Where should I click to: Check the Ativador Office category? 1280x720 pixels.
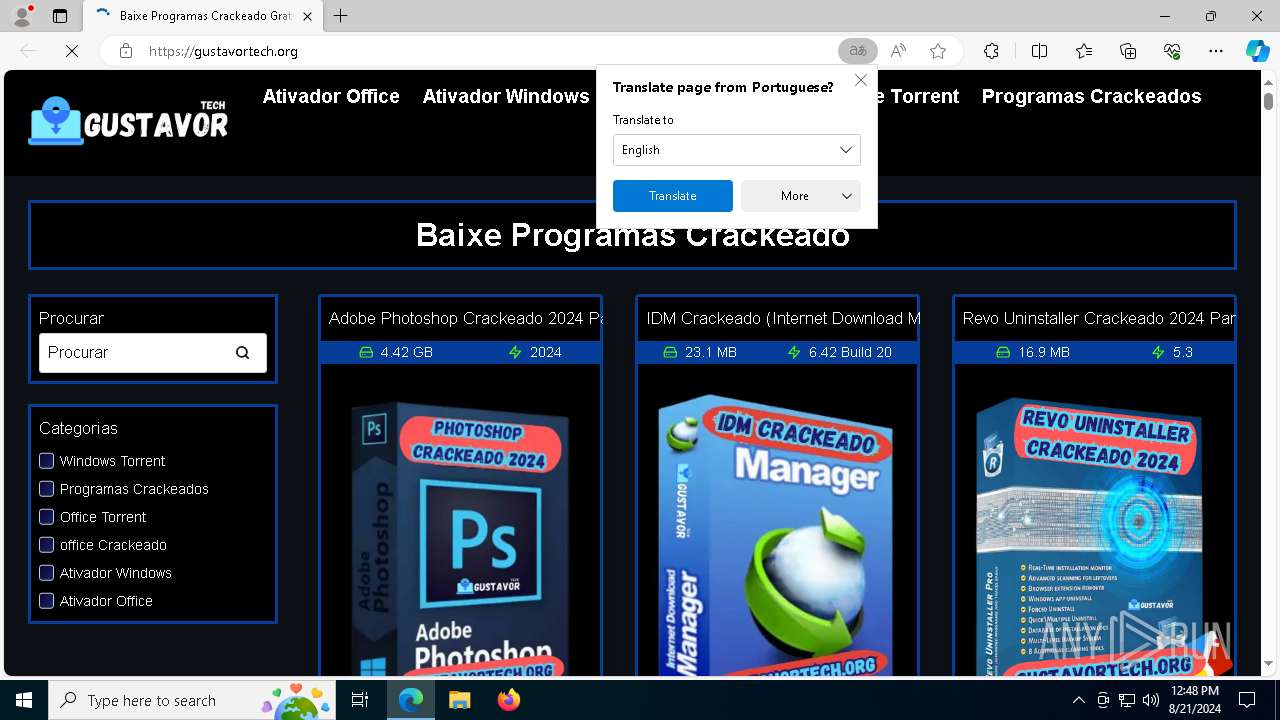[46, 600]
